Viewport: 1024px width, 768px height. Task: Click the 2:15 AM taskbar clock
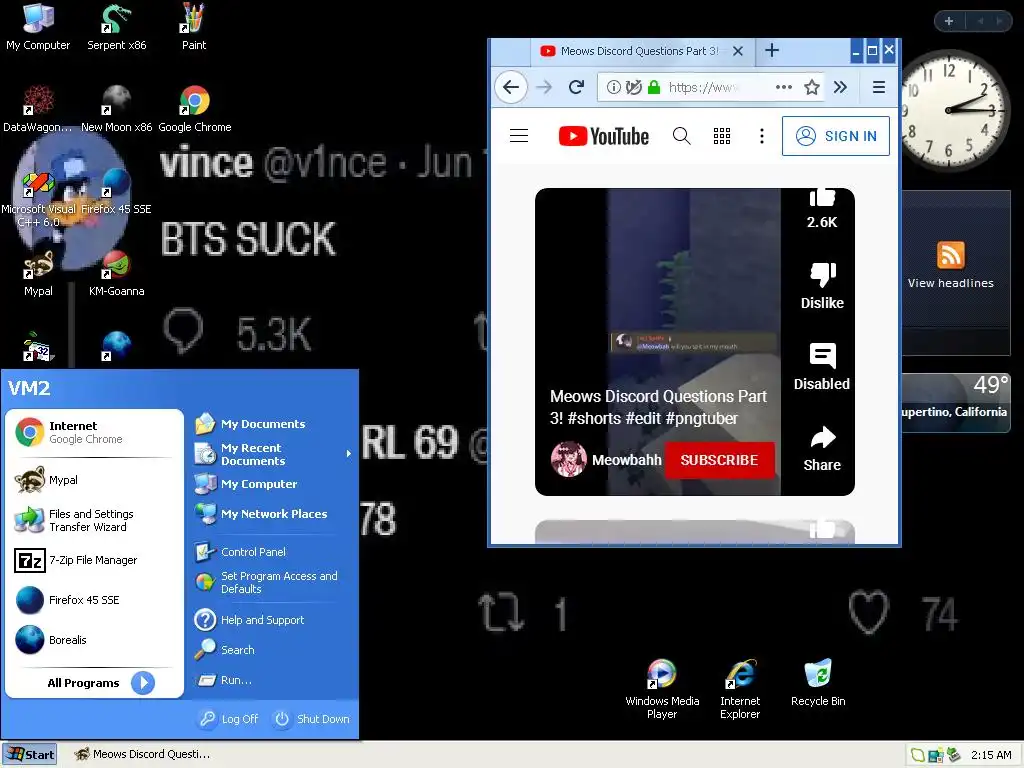click(991, 755)
